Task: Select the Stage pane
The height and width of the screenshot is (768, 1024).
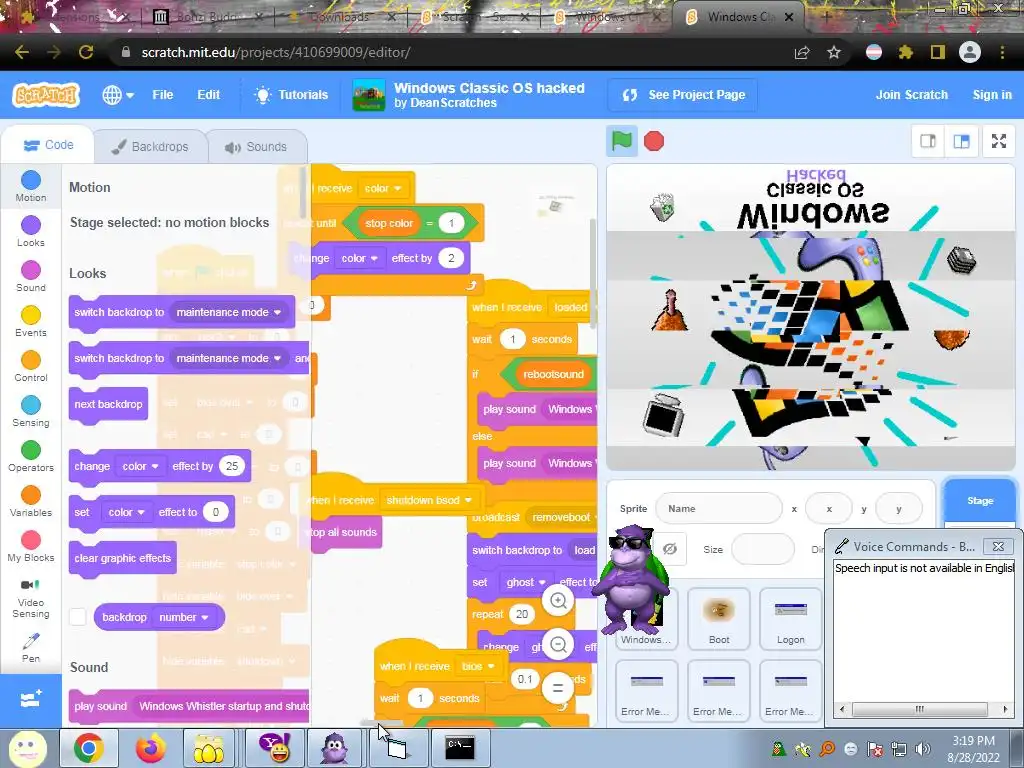Action: click(980, 501)
